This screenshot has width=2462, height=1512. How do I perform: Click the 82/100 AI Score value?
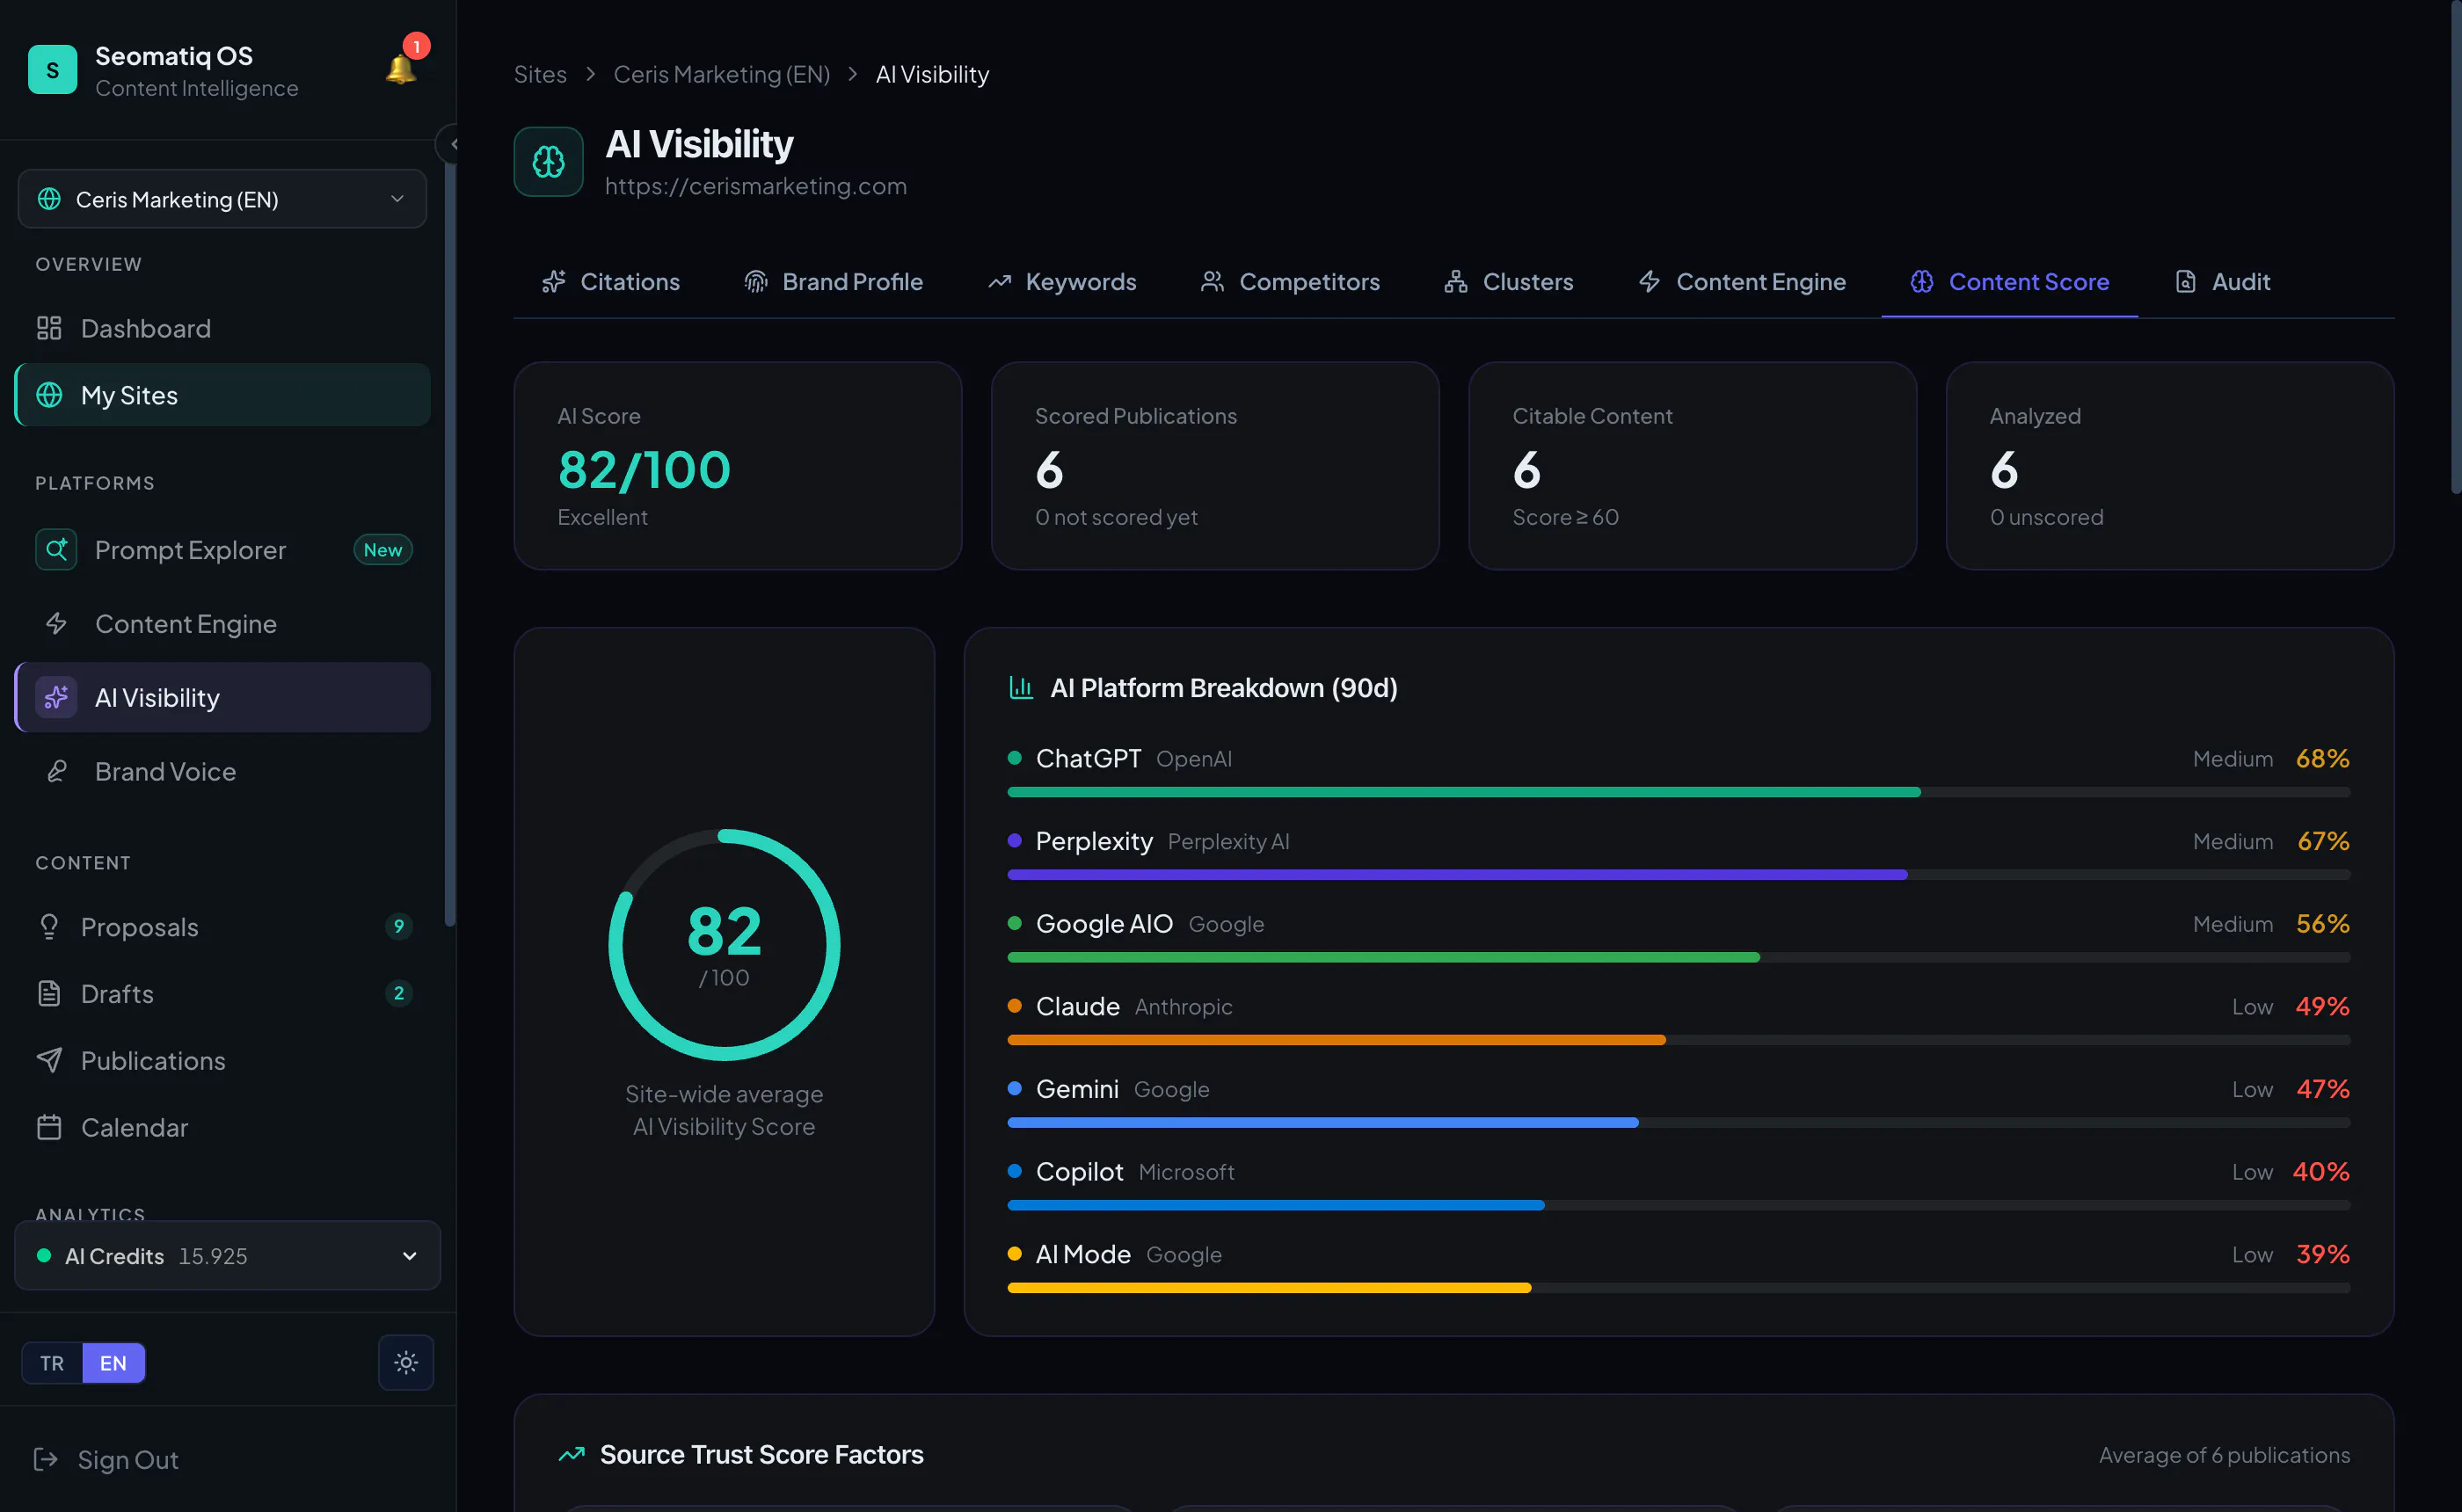(x=644, y=470)
